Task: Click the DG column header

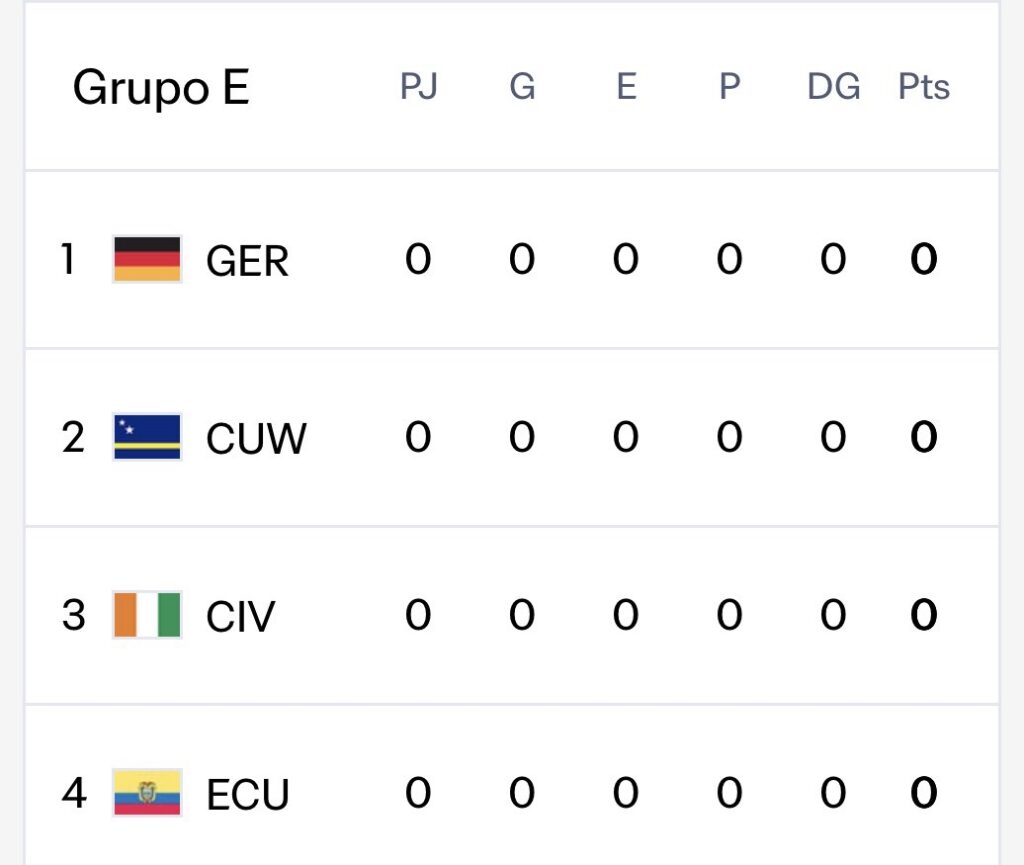Action: (833, 87)
